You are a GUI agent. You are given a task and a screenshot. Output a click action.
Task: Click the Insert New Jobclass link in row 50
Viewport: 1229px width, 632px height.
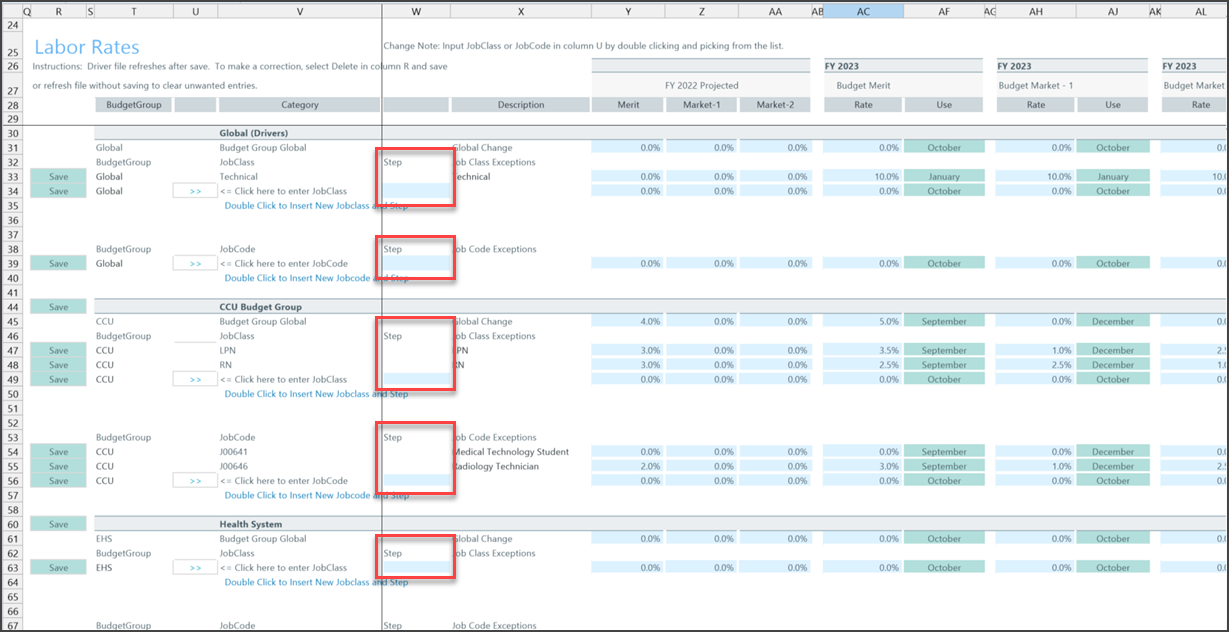click(316, 394)
